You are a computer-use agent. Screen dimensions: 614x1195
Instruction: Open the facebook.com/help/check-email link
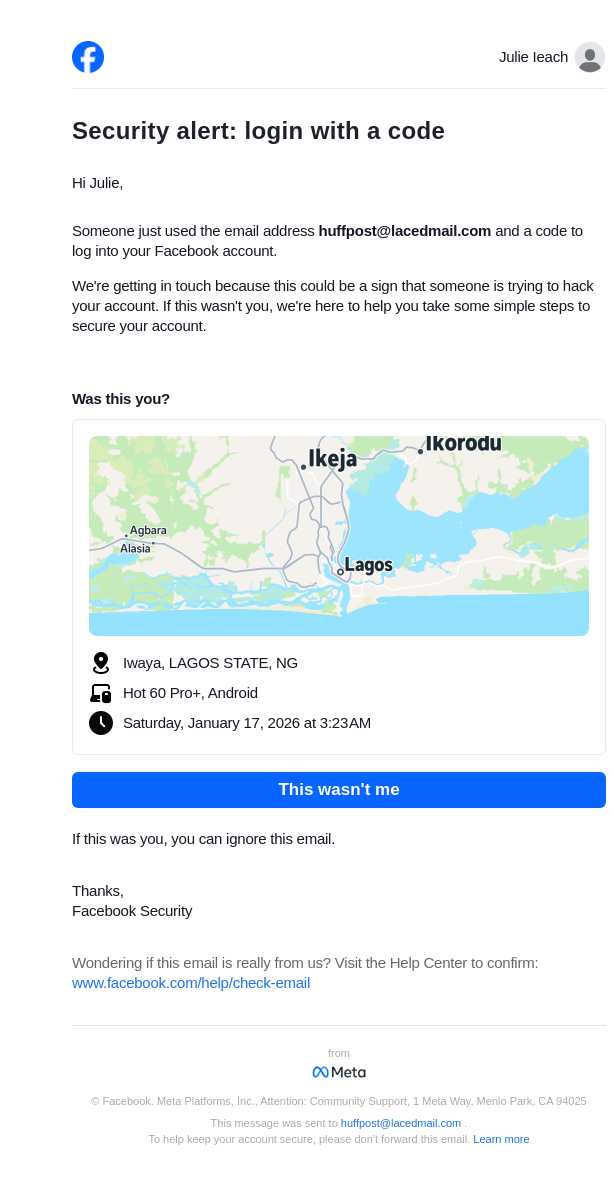191,983
